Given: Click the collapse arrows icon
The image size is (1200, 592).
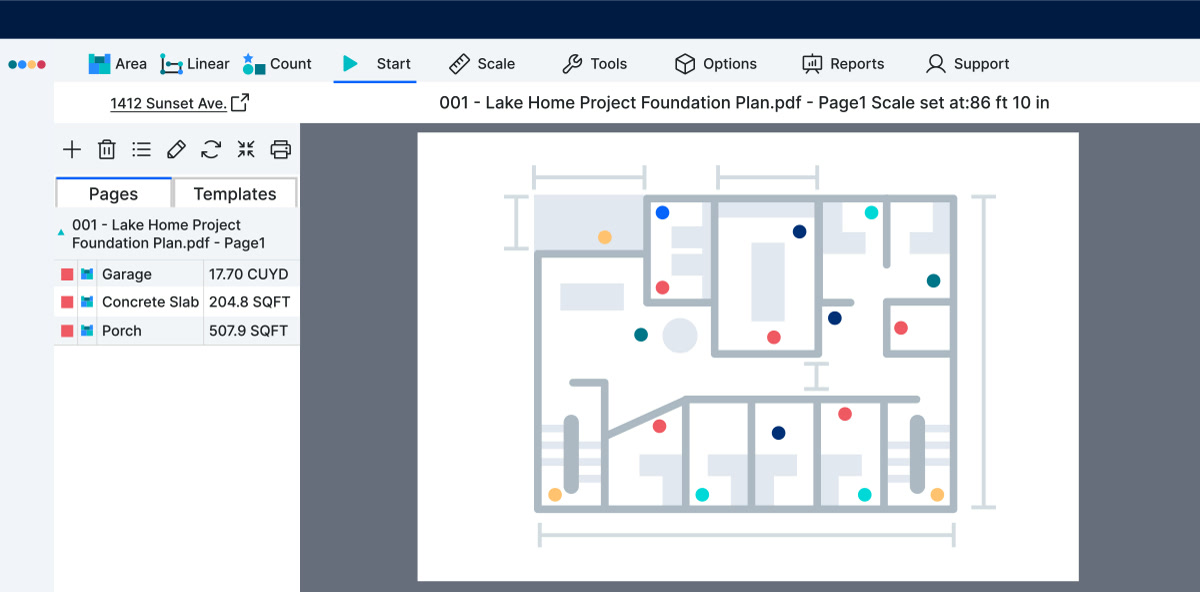Looking at the screenshot, I should click(x=246, y=150).
